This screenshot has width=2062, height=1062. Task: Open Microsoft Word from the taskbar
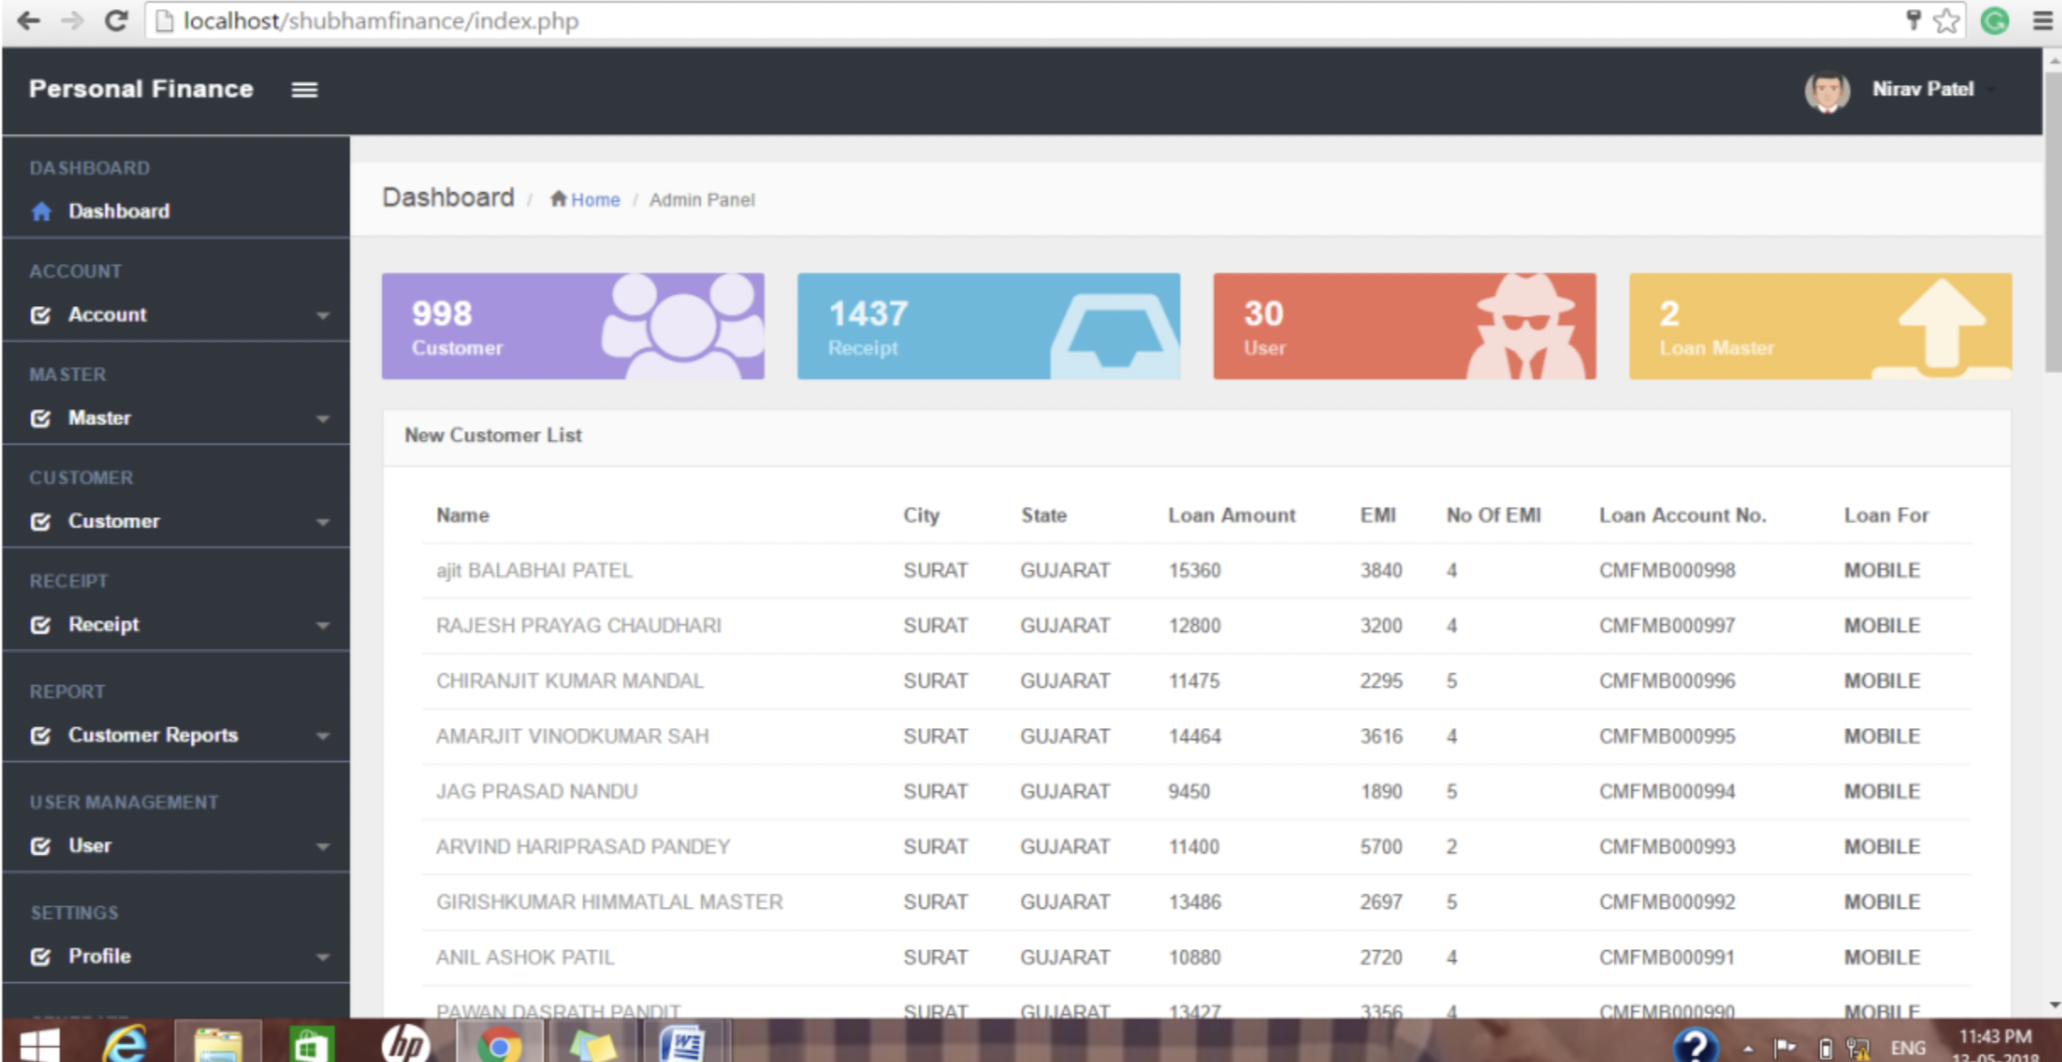tap(683, 1045)
